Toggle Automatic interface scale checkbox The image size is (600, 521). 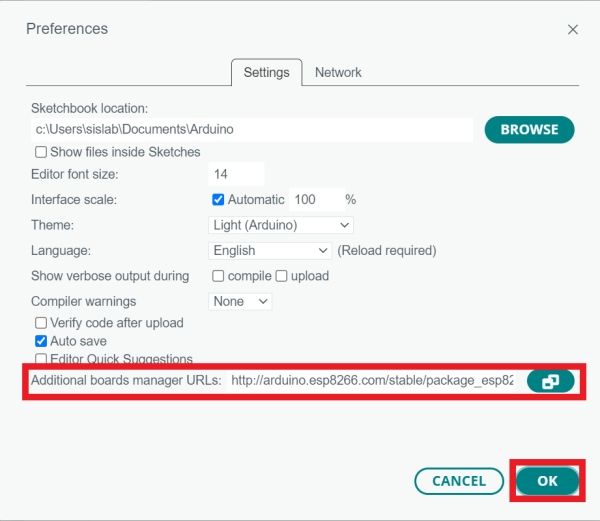click(x=218, y=199)
